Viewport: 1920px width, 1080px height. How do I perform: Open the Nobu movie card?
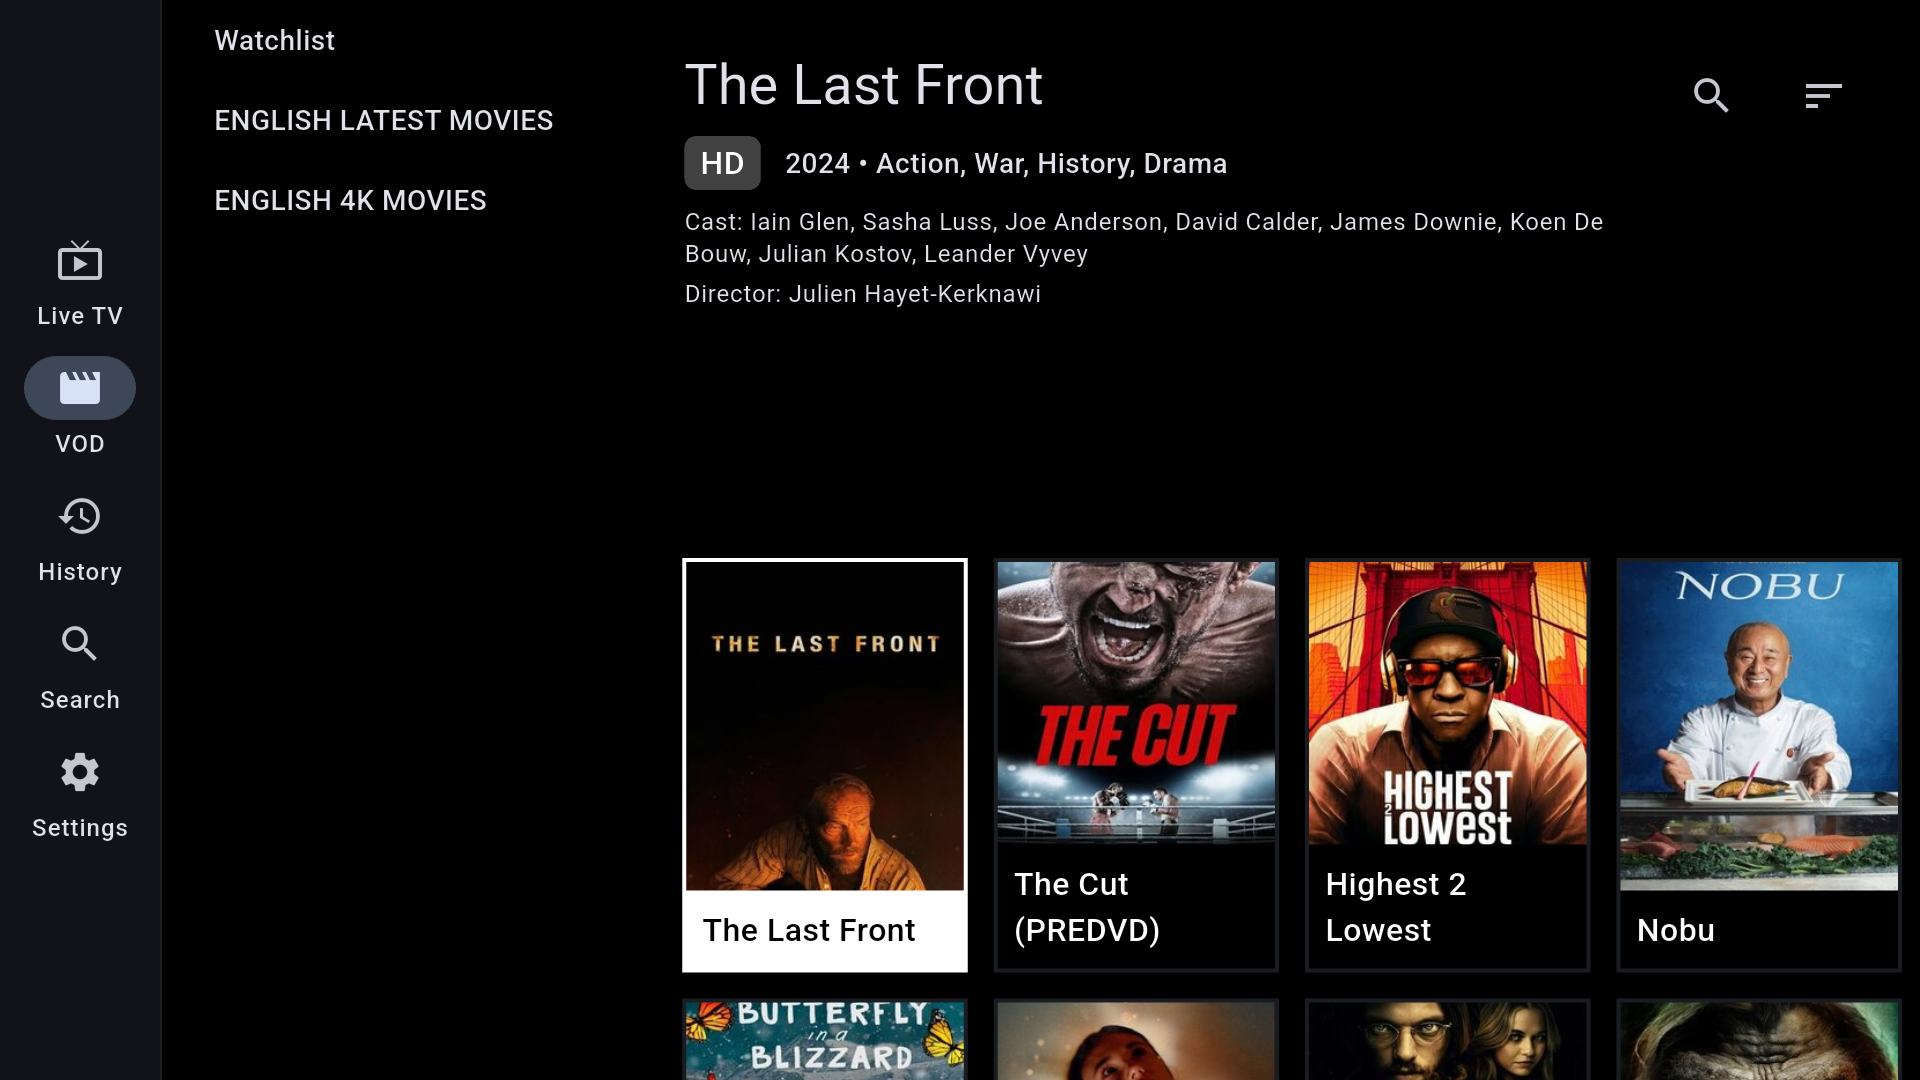1759,765
